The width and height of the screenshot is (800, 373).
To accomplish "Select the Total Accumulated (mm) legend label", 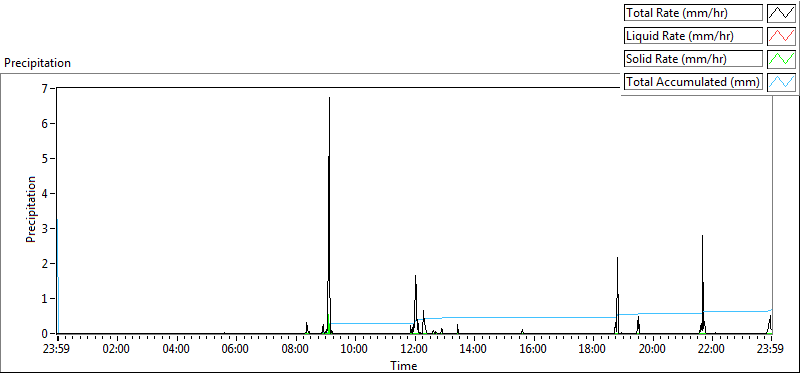I will click(x=693, y=82).
